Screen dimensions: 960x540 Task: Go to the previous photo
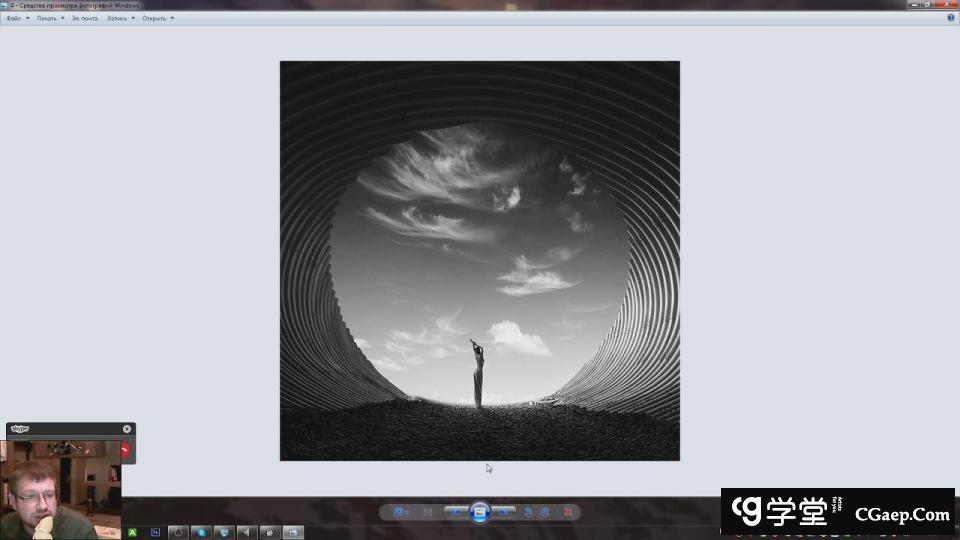pyautogui.click(x=456, y=512)
